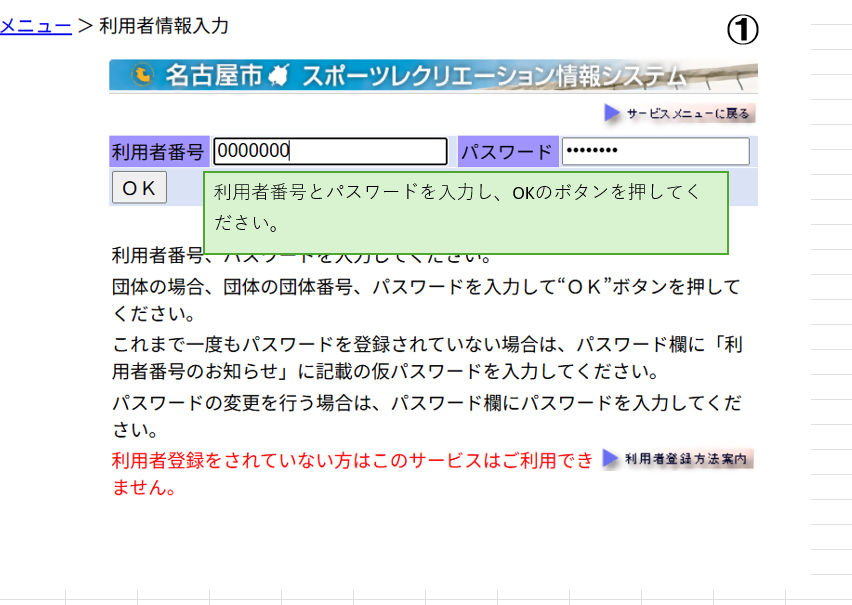Viewport: 852px width, 605px height.
Task: Click the パスワード purple label
Action: pos(506,152)
